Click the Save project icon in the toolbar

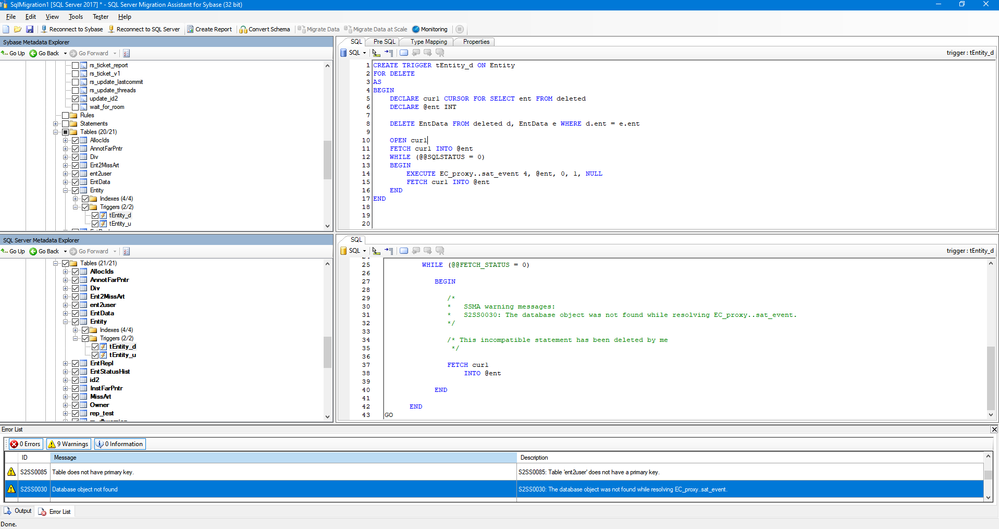tap(30, 29)
